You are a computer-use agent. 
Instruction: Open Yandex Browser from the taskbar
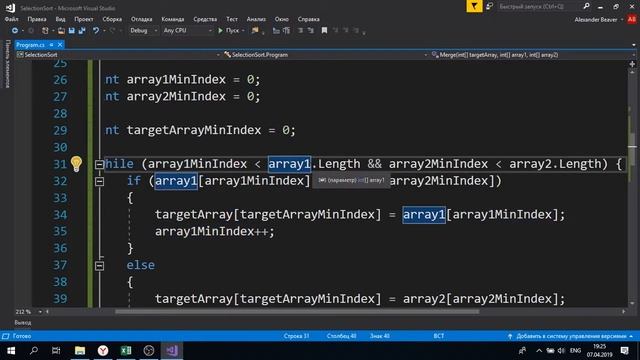103,351
